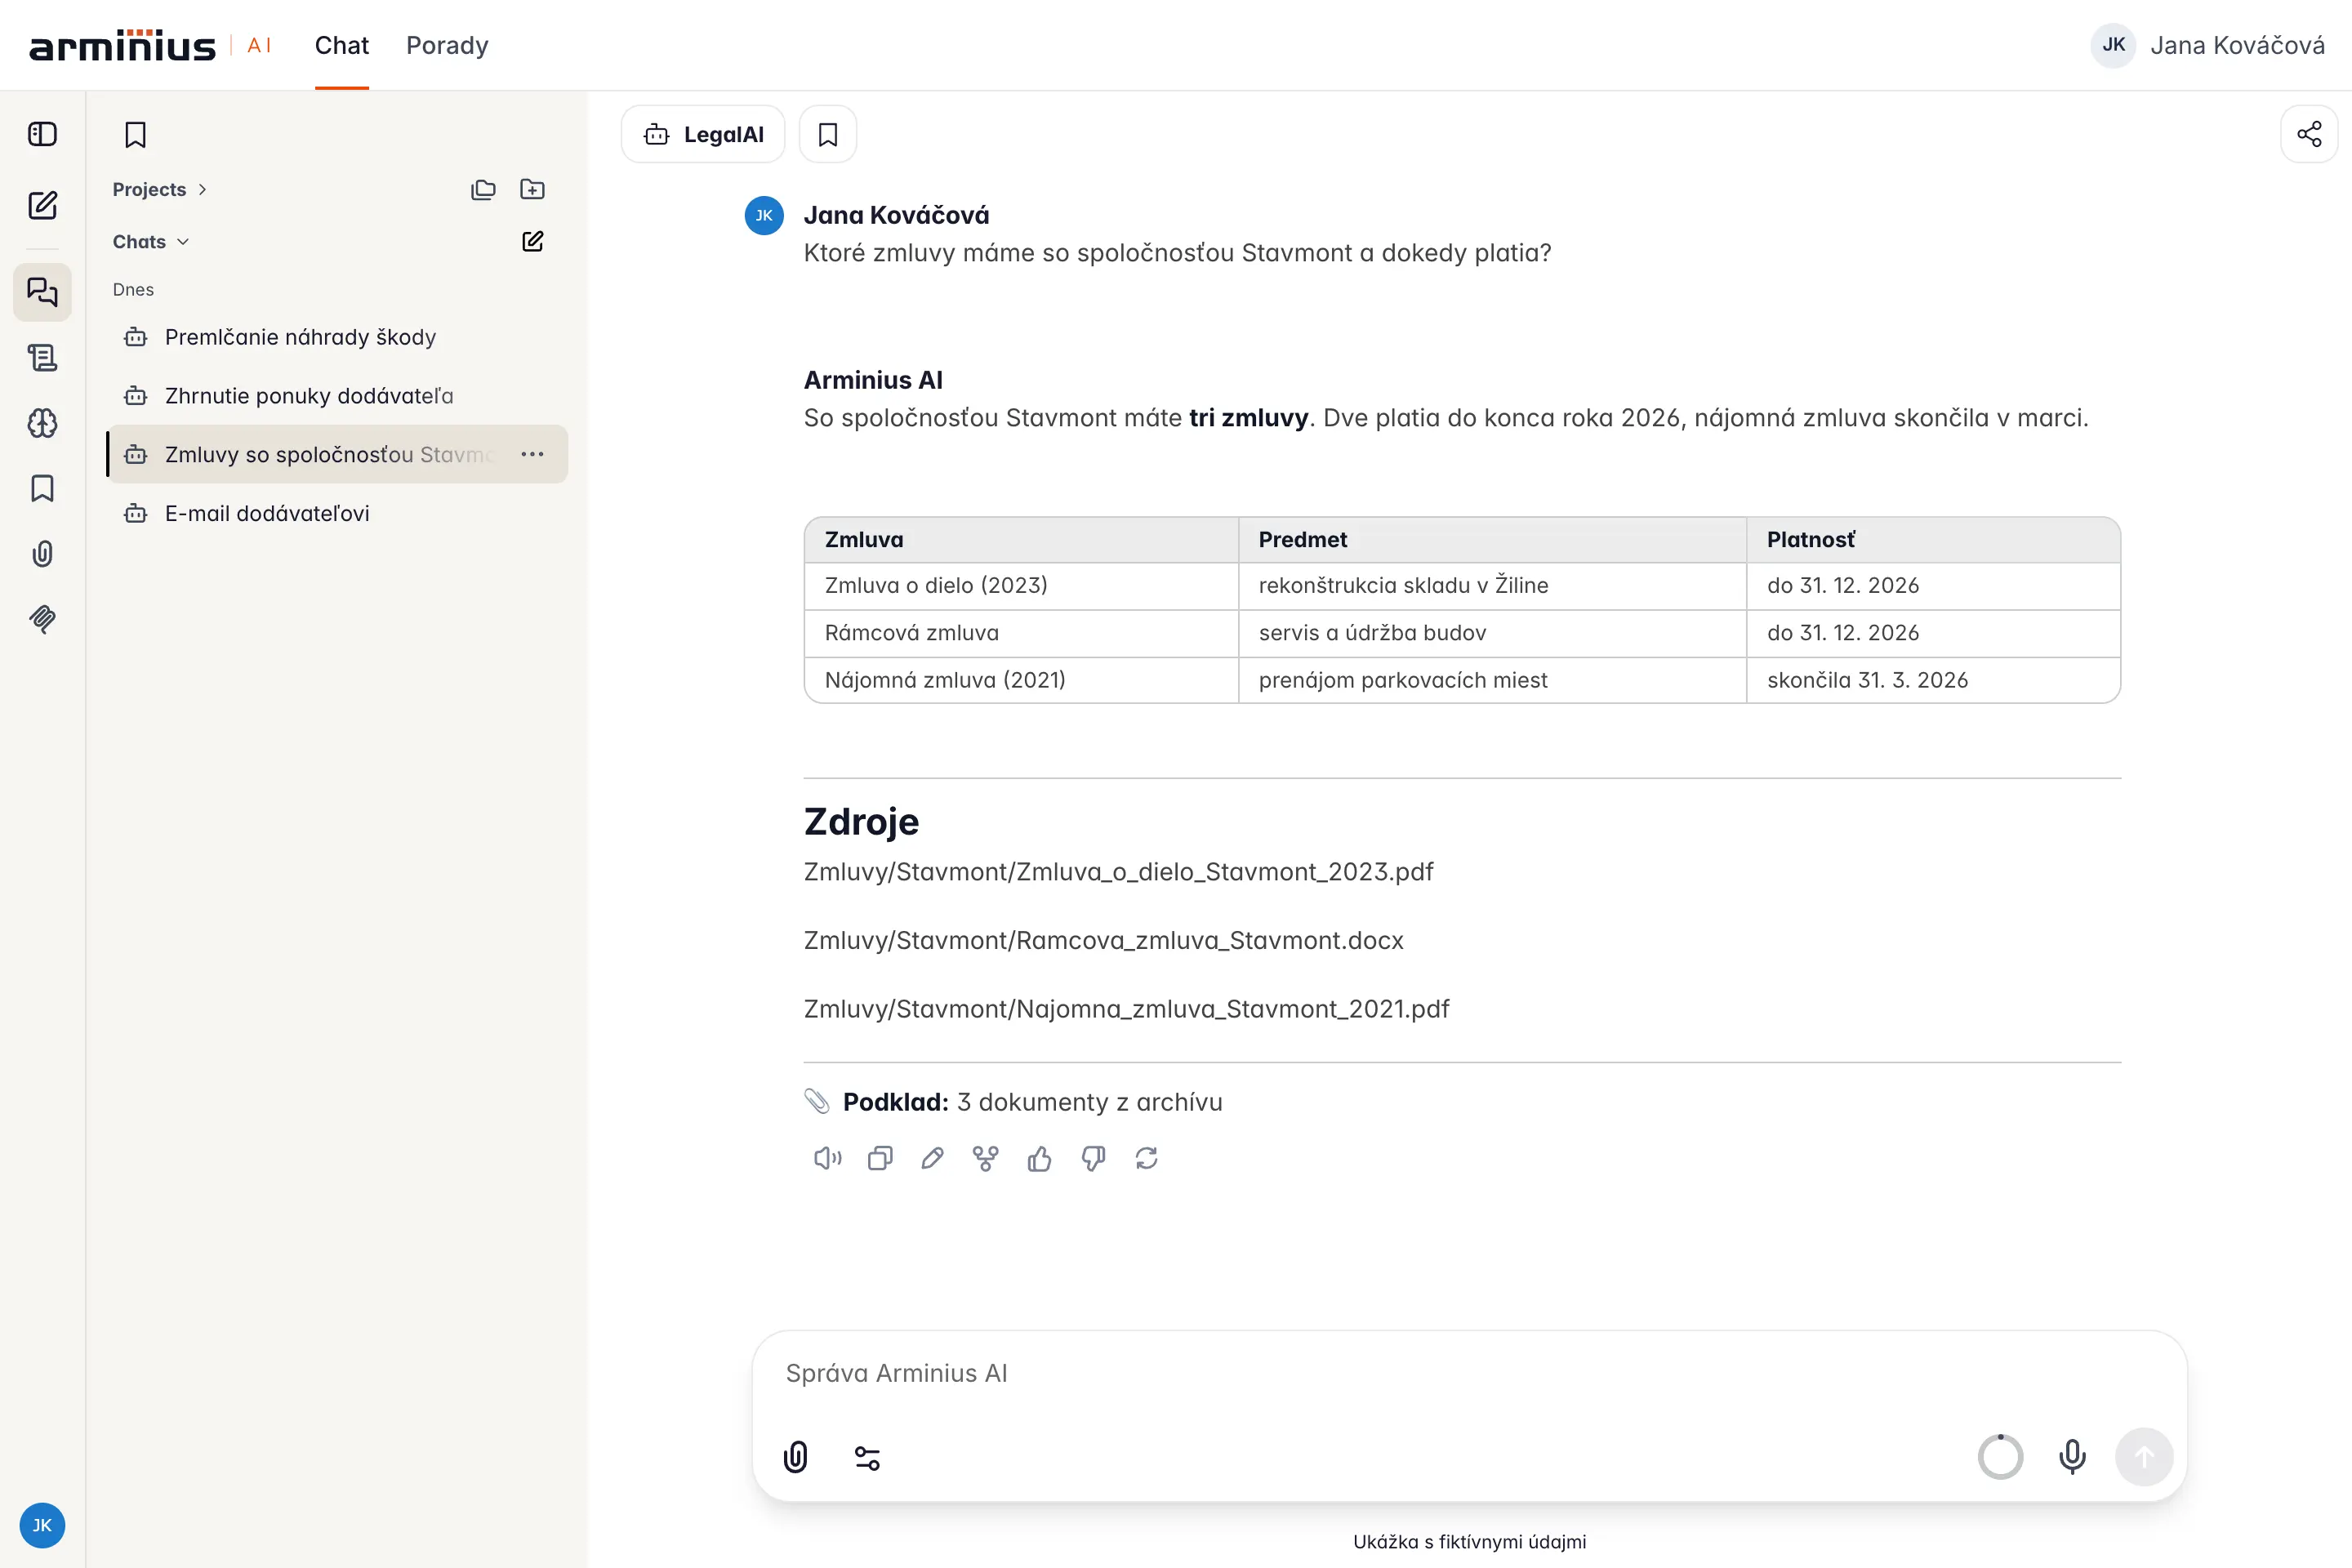This screenshot has width=2352, height=1568.
Task: Start a new chat from rail pencil icon
Action: 42,205
